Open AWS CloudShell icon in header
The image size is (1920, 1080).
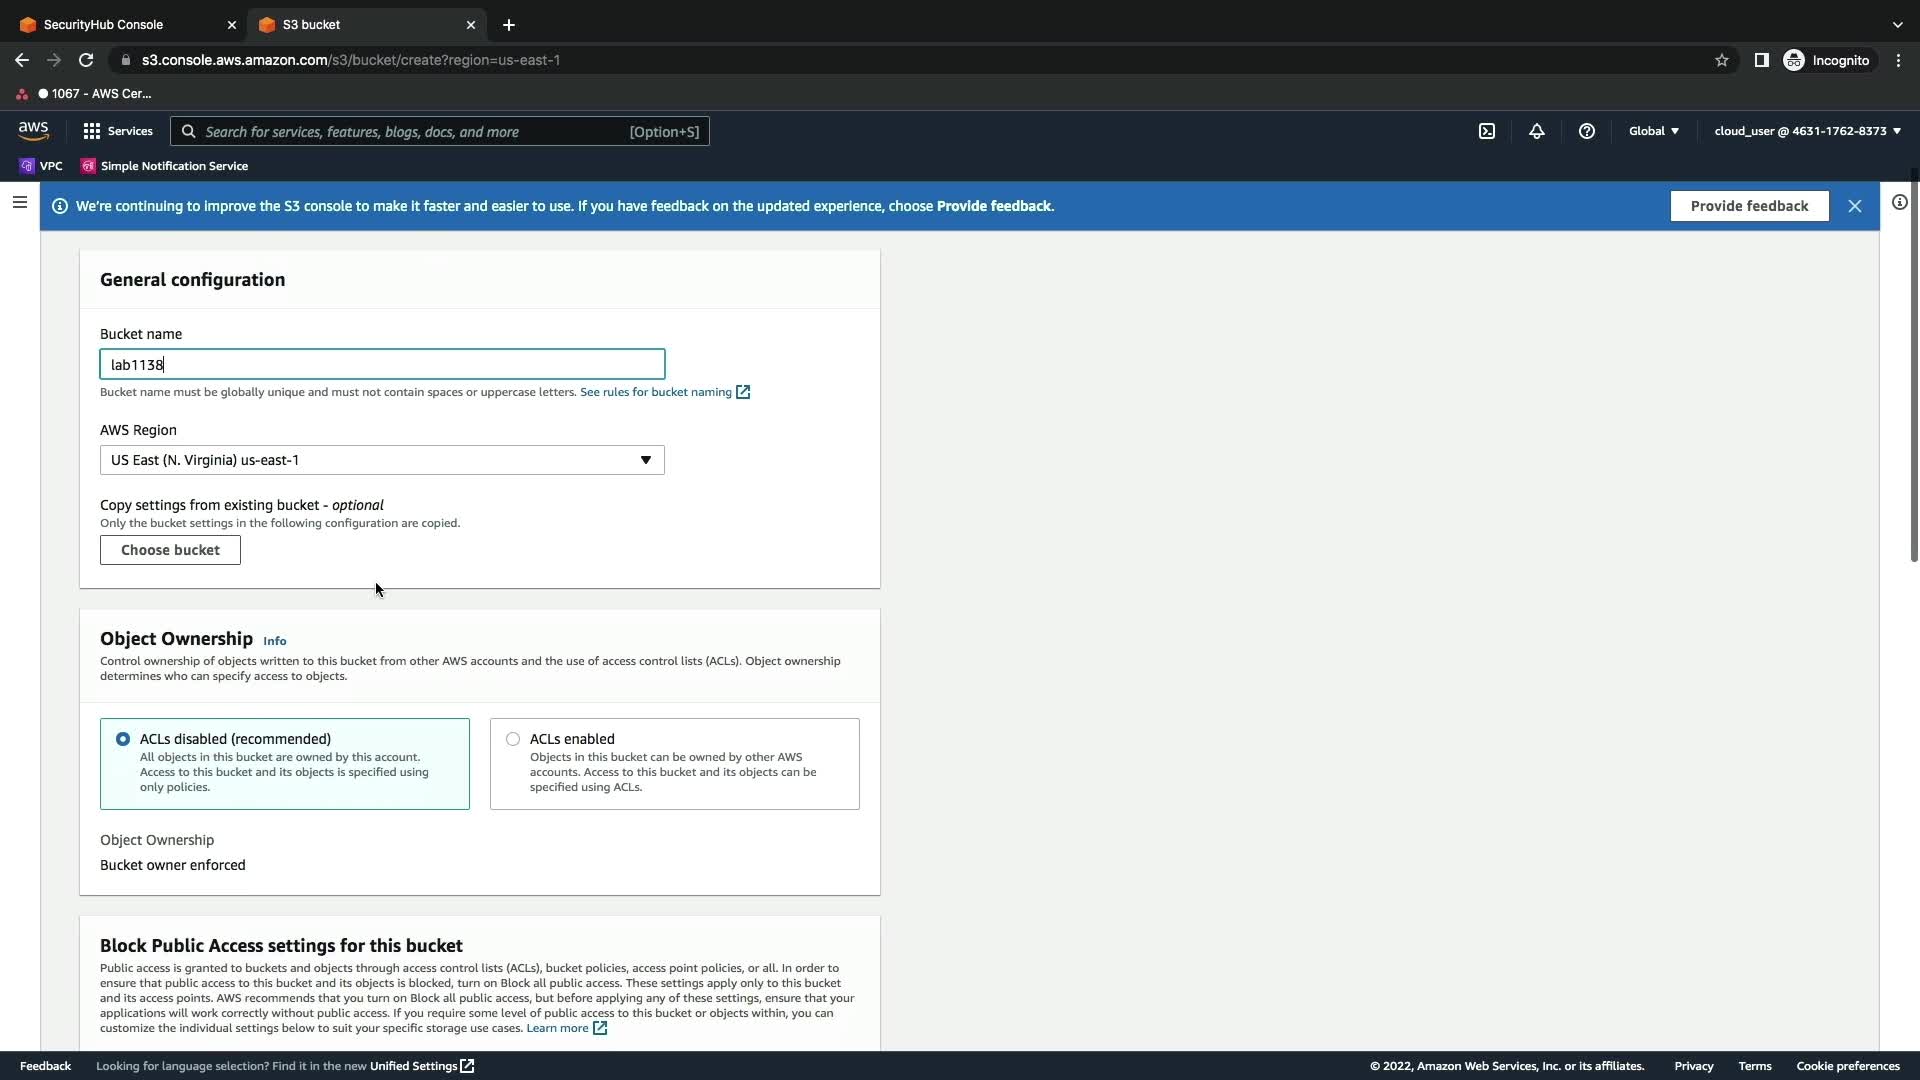(x=1487, y=131)
